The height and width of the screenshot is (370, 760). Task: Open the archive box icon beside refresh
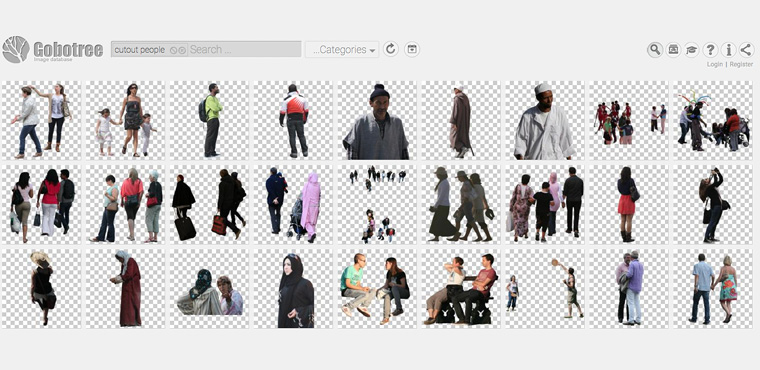point(412,49)
